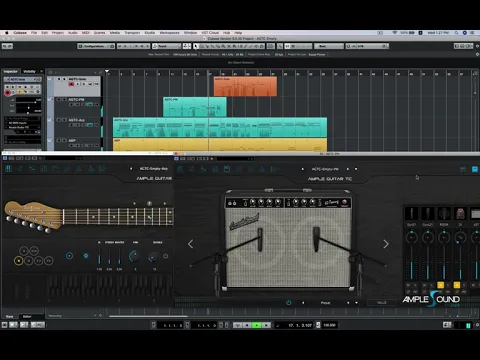The image size is (480, 360).
Task: Click the Undo arrow in Cubase toolbar
Action: click(5, 46)
